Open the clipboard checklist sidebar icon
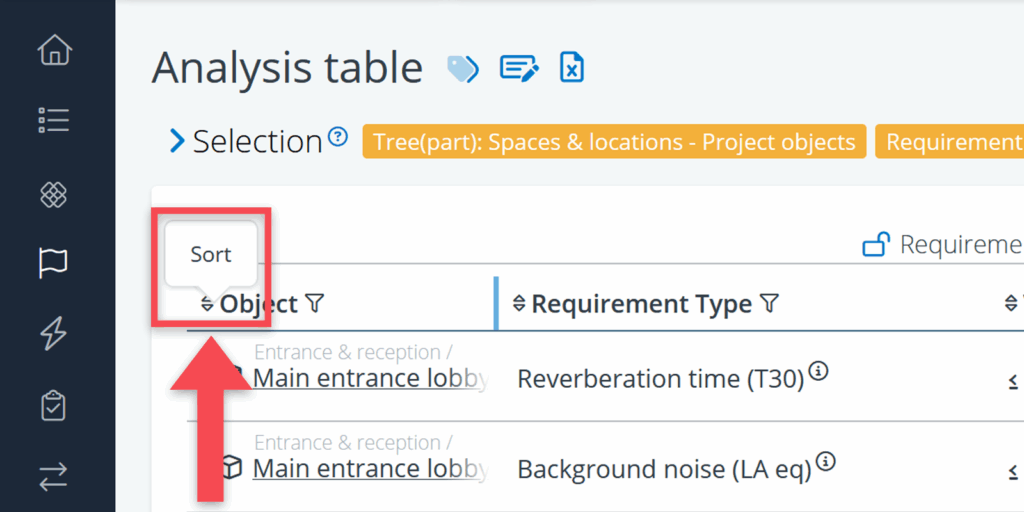1024x512 pixels. pyautogui.click(x=53, y=407)
